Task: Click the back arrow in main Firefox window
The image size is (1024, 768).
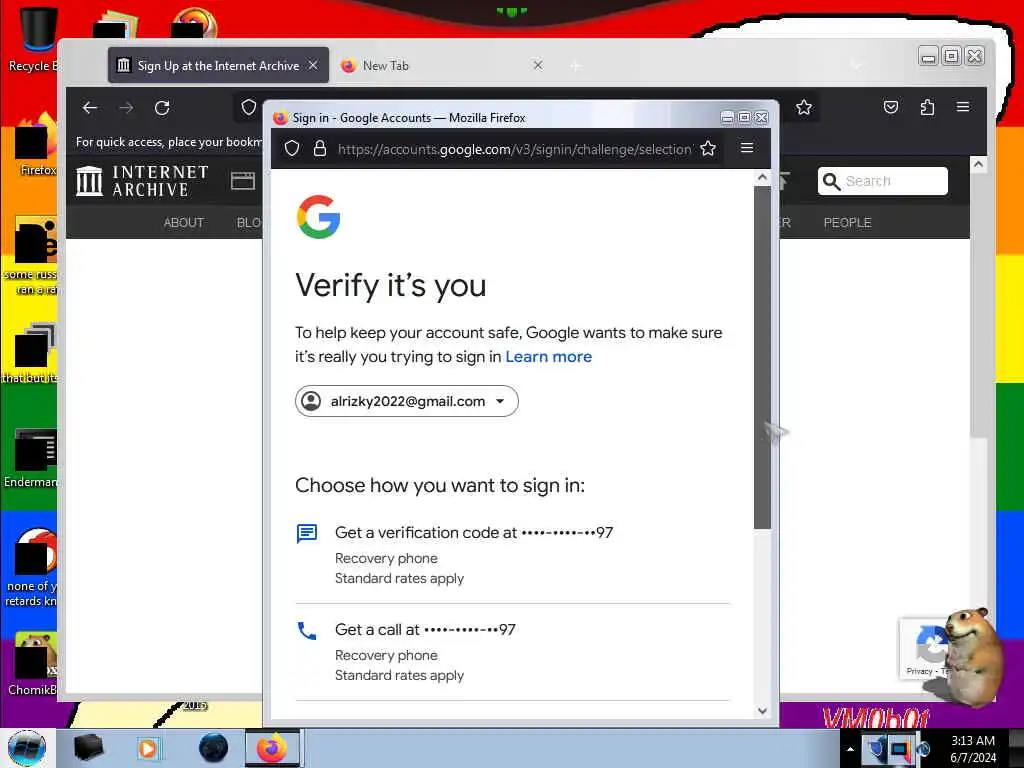Action: 90,108
